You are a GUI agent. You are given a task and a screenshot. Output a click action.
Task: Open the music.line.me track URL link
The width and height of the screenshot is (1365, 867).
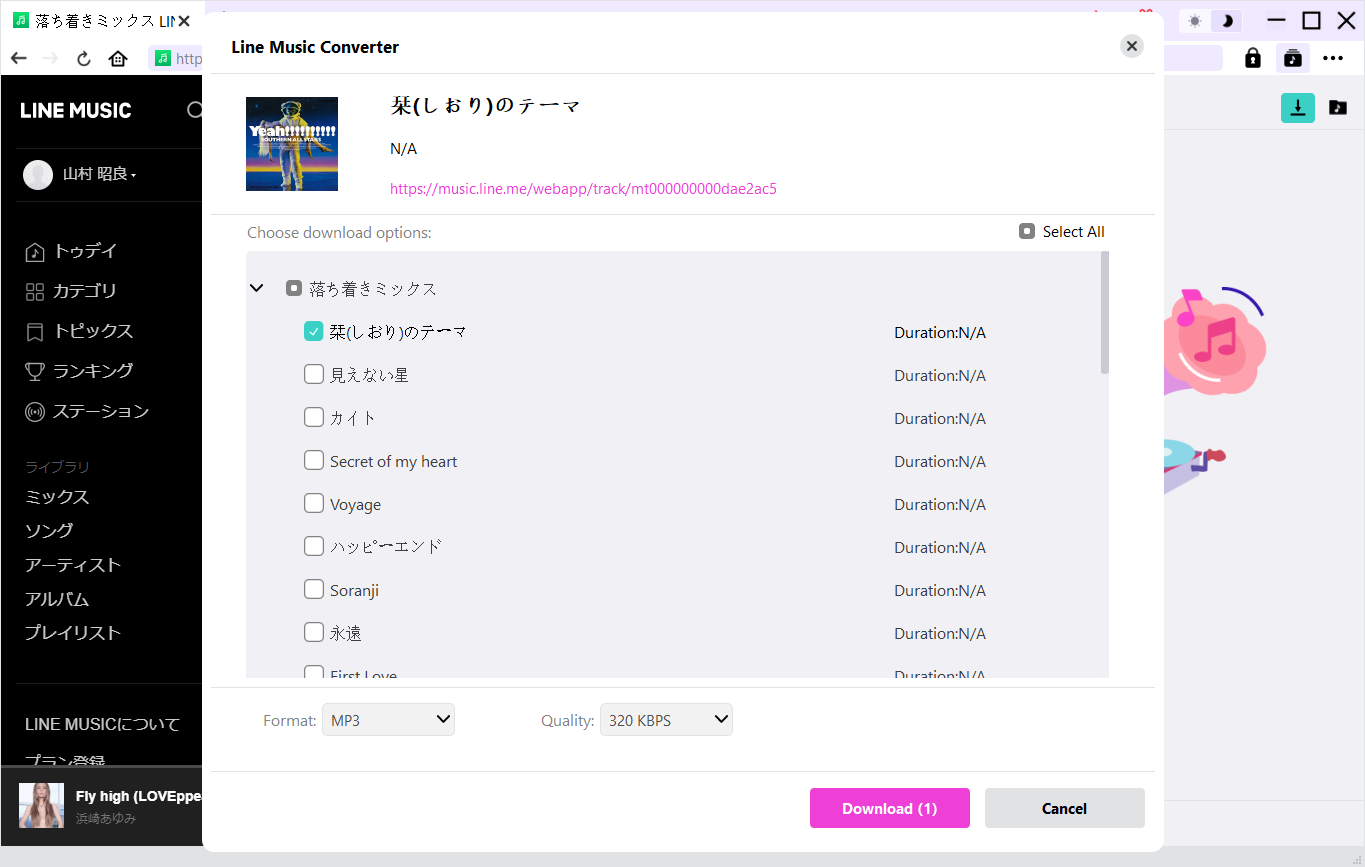click(583, 188)
